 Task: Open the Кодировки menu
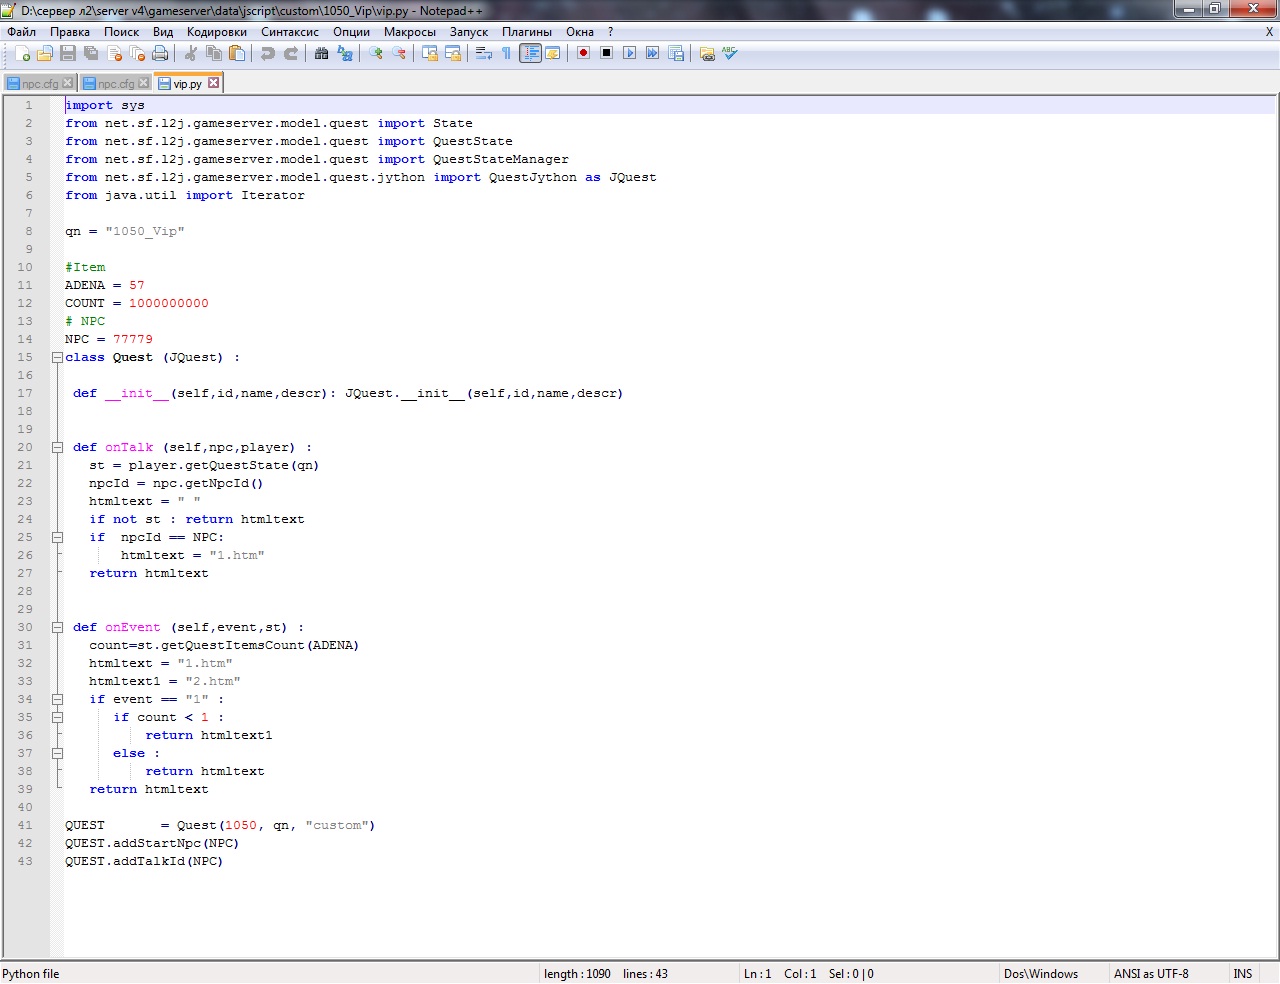point(217,32)
